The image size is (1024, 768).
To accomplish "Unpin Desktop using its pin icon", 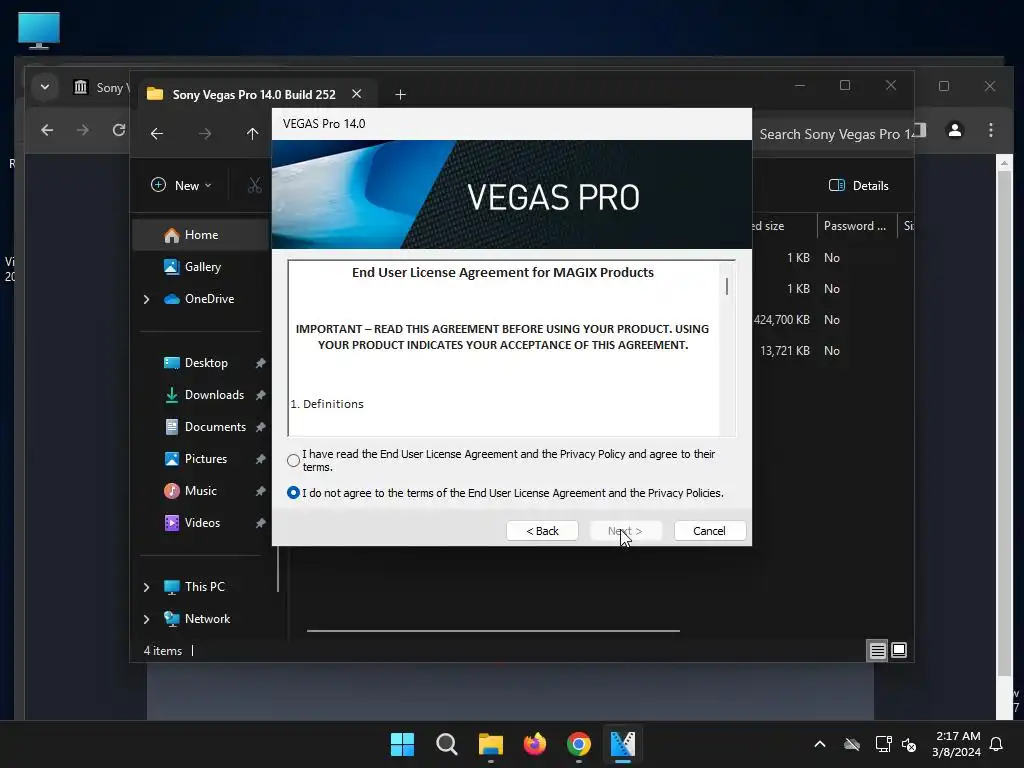I will [260, 363].
